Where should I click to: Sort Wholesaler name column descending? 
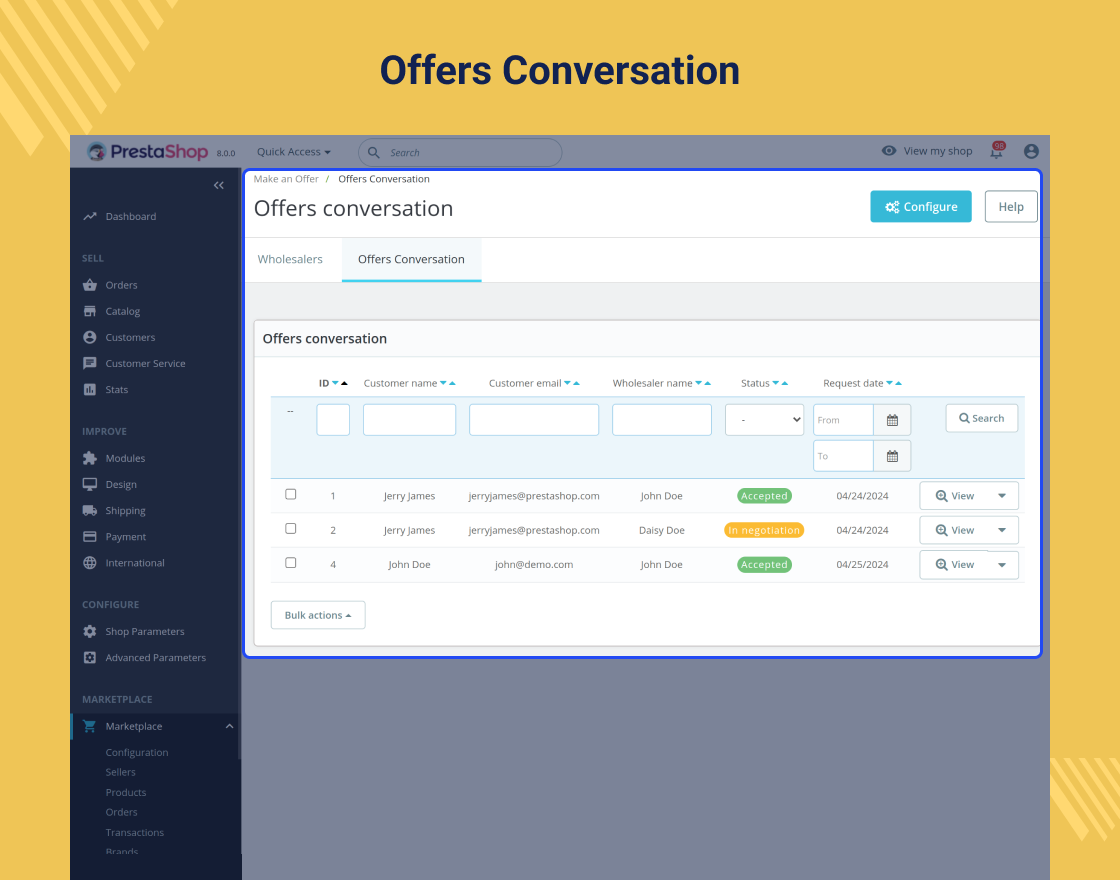699,384
